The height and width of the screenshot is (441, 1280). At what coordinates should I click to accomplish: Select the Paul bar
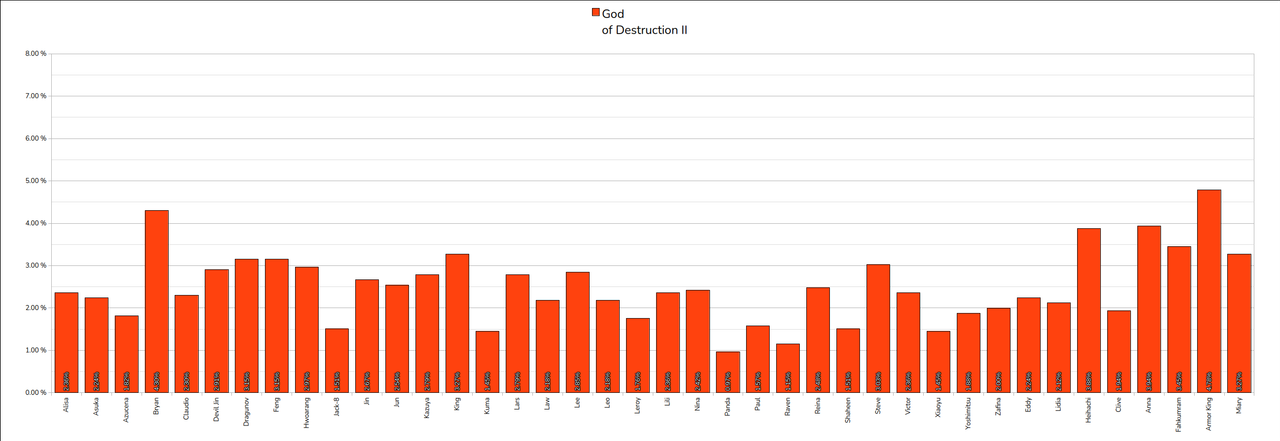click(x=758, y=359)
